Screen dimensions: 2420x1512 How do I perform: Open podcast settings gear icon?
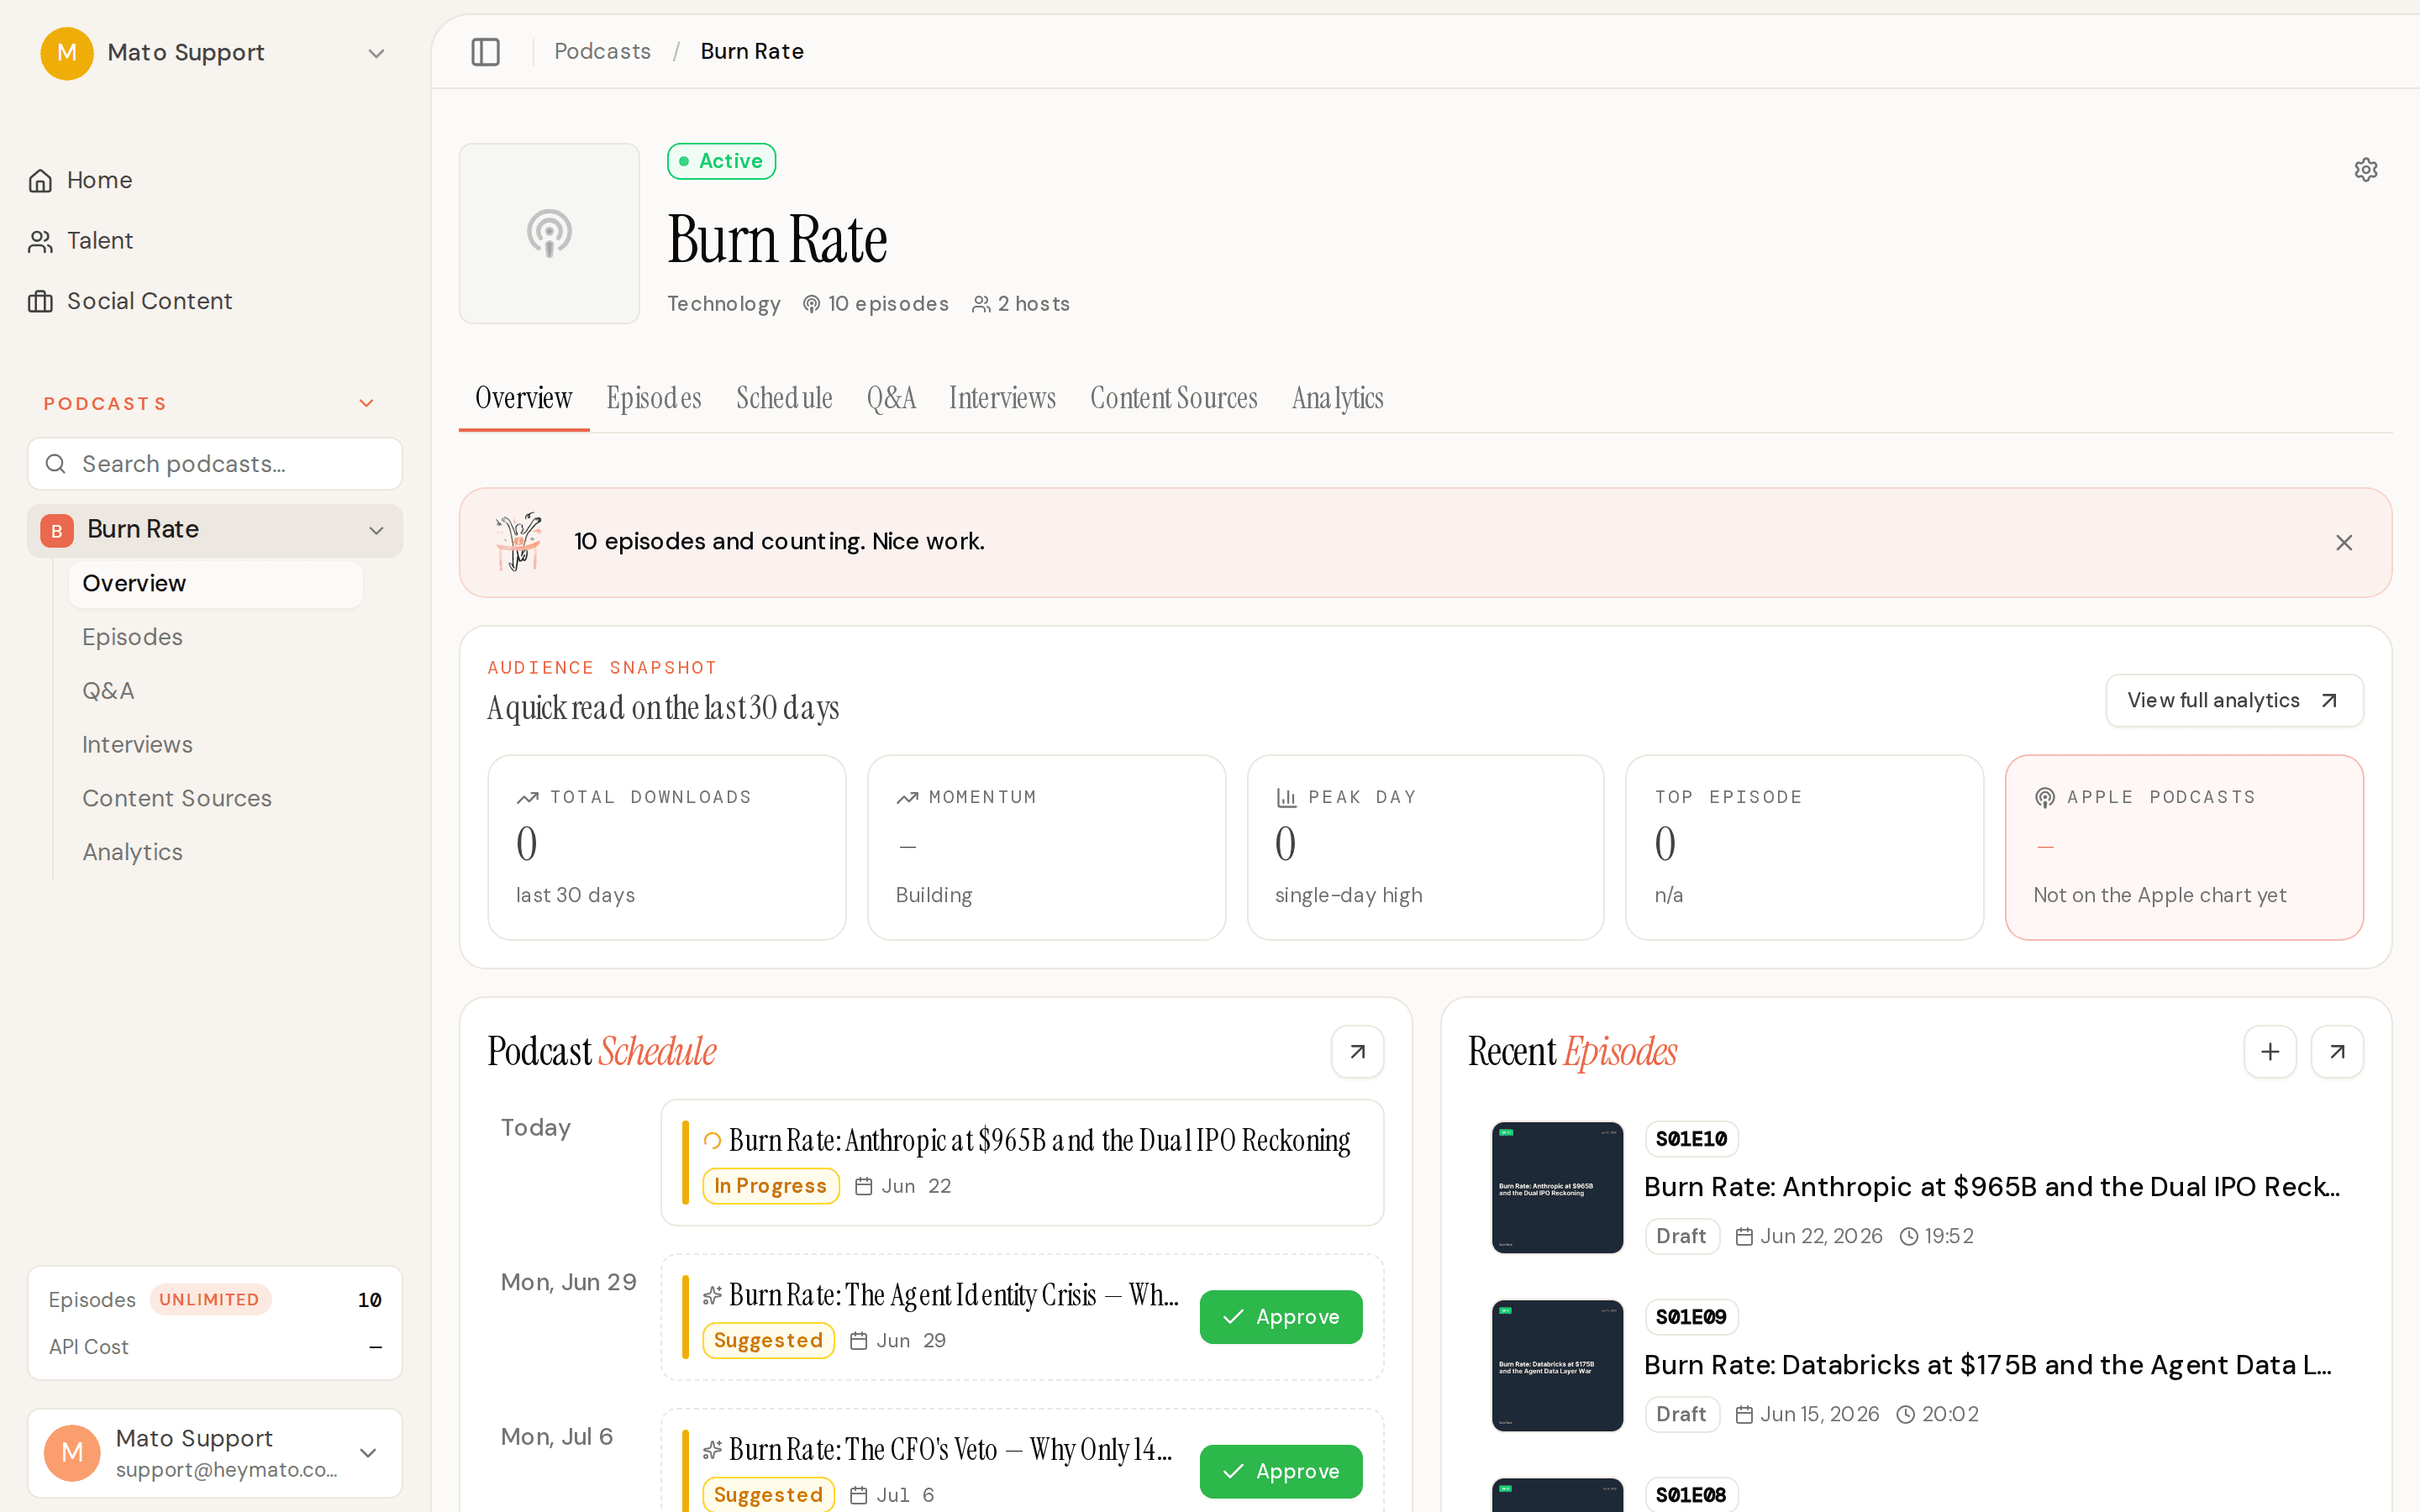(2365, 169)
